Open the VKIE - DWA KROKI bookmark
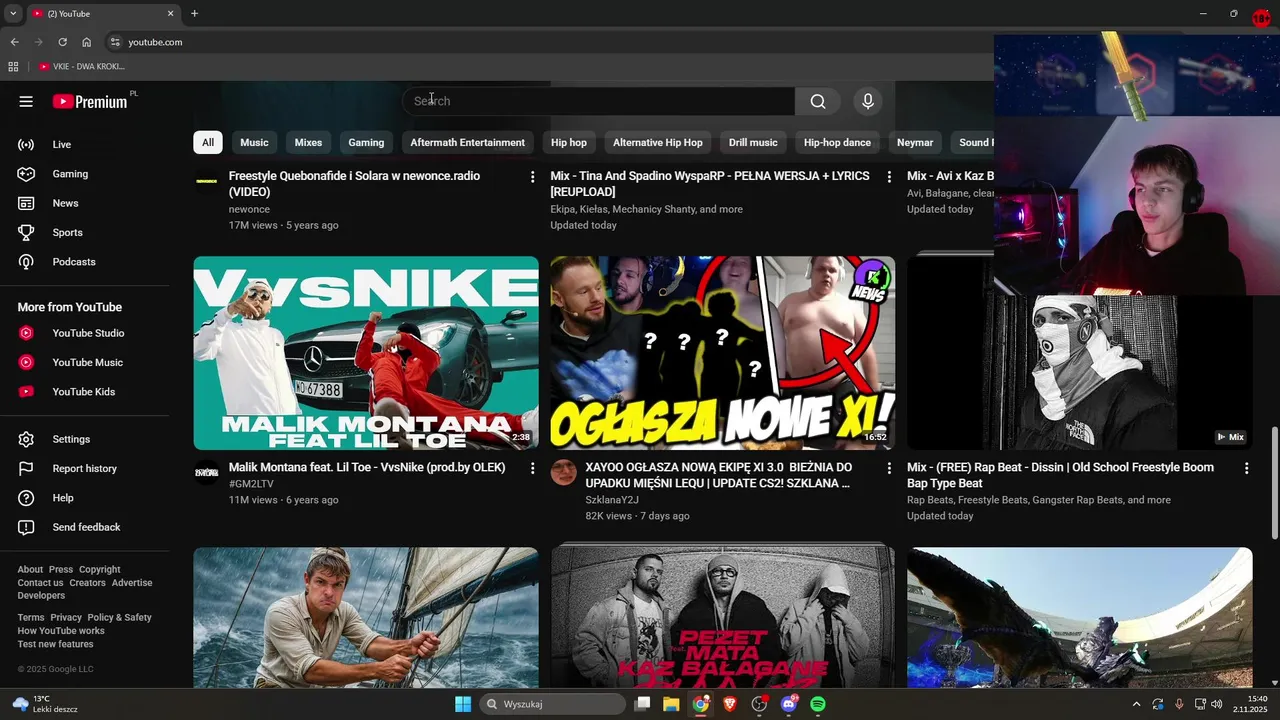Viewport: 1280px width, 720px height. (x=82, y=67)
